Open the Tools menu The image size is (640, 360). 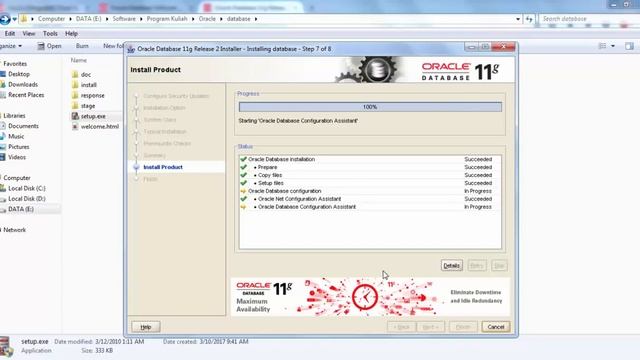coord(50,33)
